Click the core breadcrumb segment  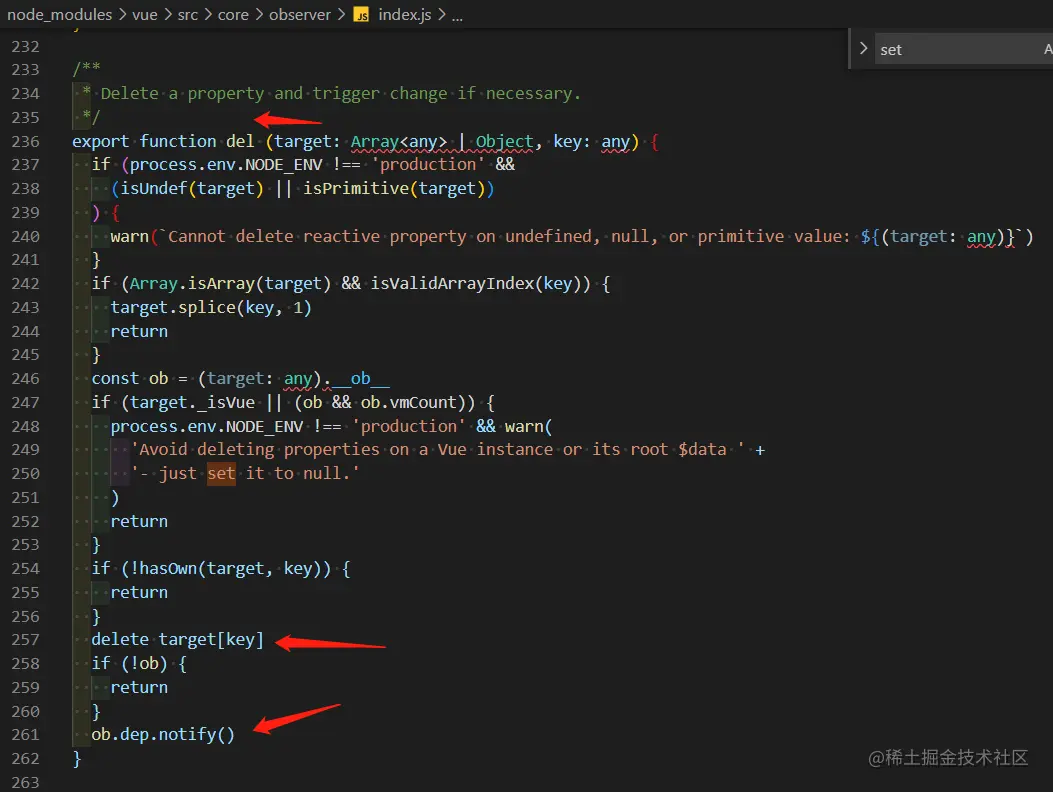click(x=233, y=14)
